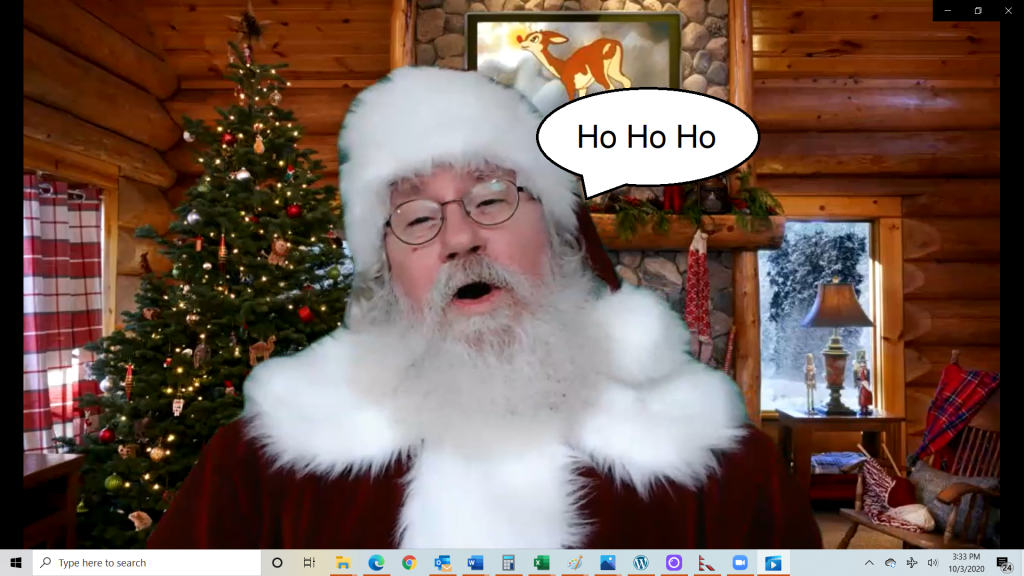The width and height of the screenshot is (1024, 576).
Task: Open Task View on the taskbar
Action: (x=310, y=563)
